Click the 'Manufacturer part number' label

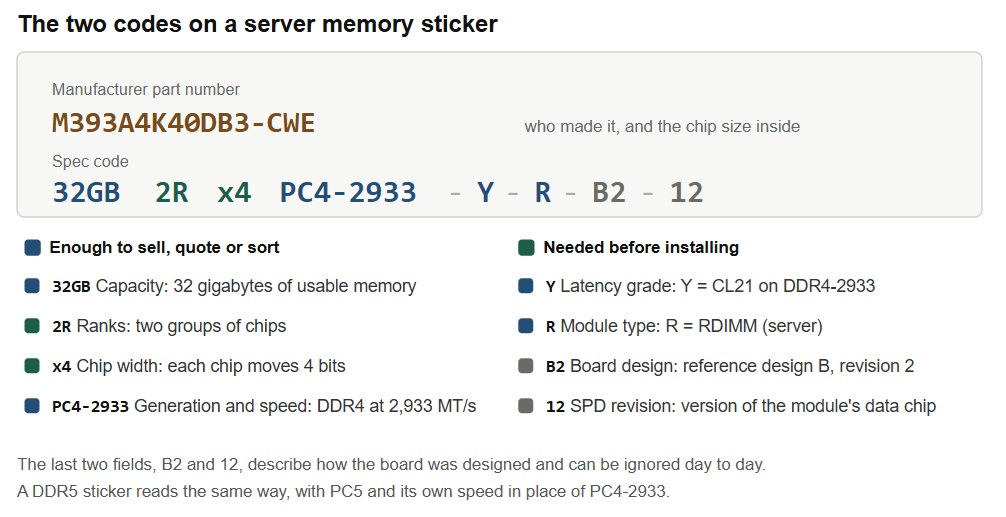click(146, 90)
